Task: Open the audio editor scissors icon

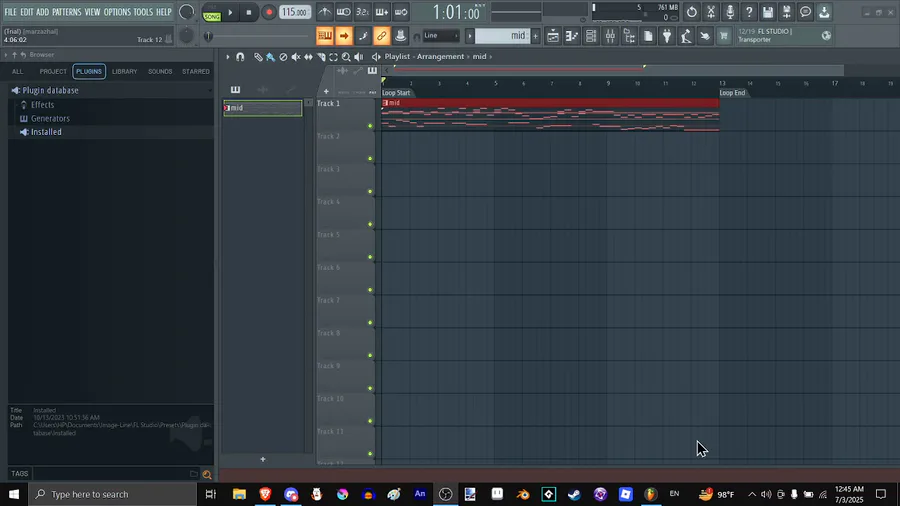Action: pyautogui.click(x=711, y=12)
